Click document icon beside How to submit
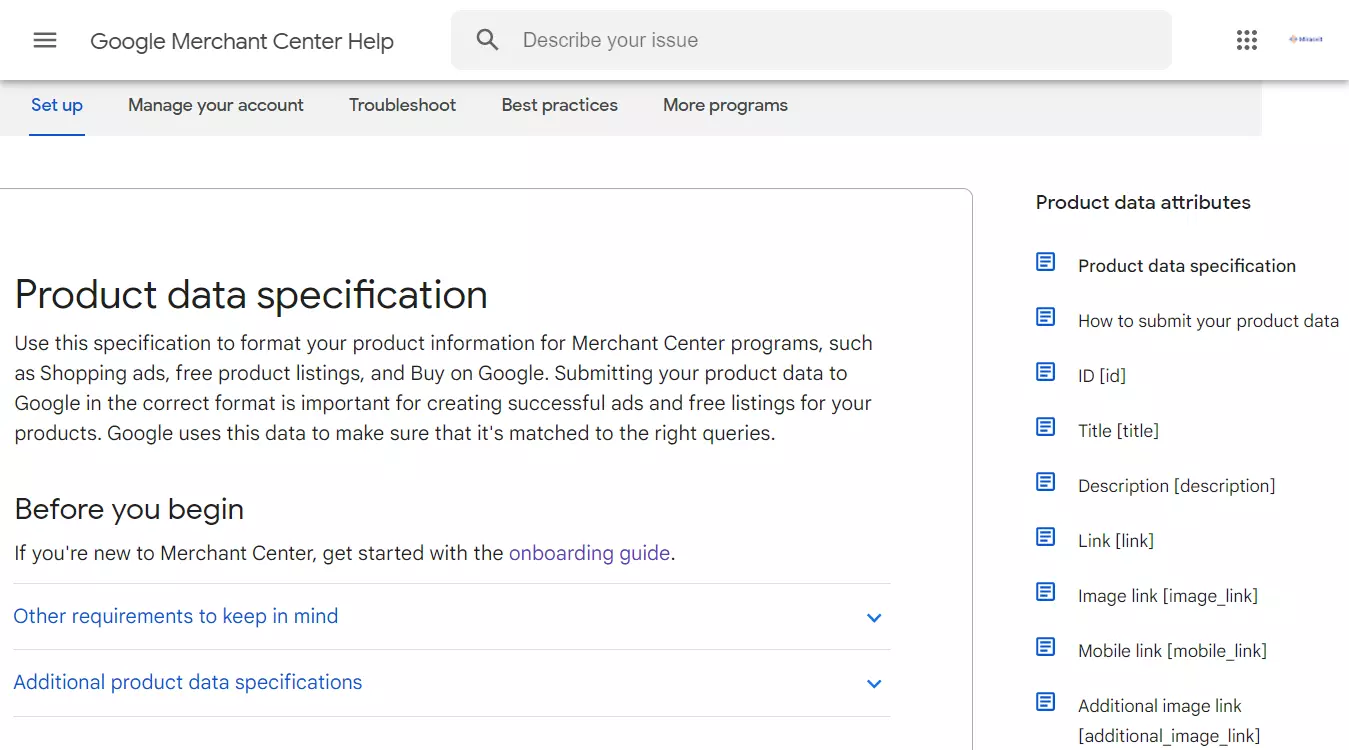This screenshot has height=750, width=1349. click(x=1045, y=317)
